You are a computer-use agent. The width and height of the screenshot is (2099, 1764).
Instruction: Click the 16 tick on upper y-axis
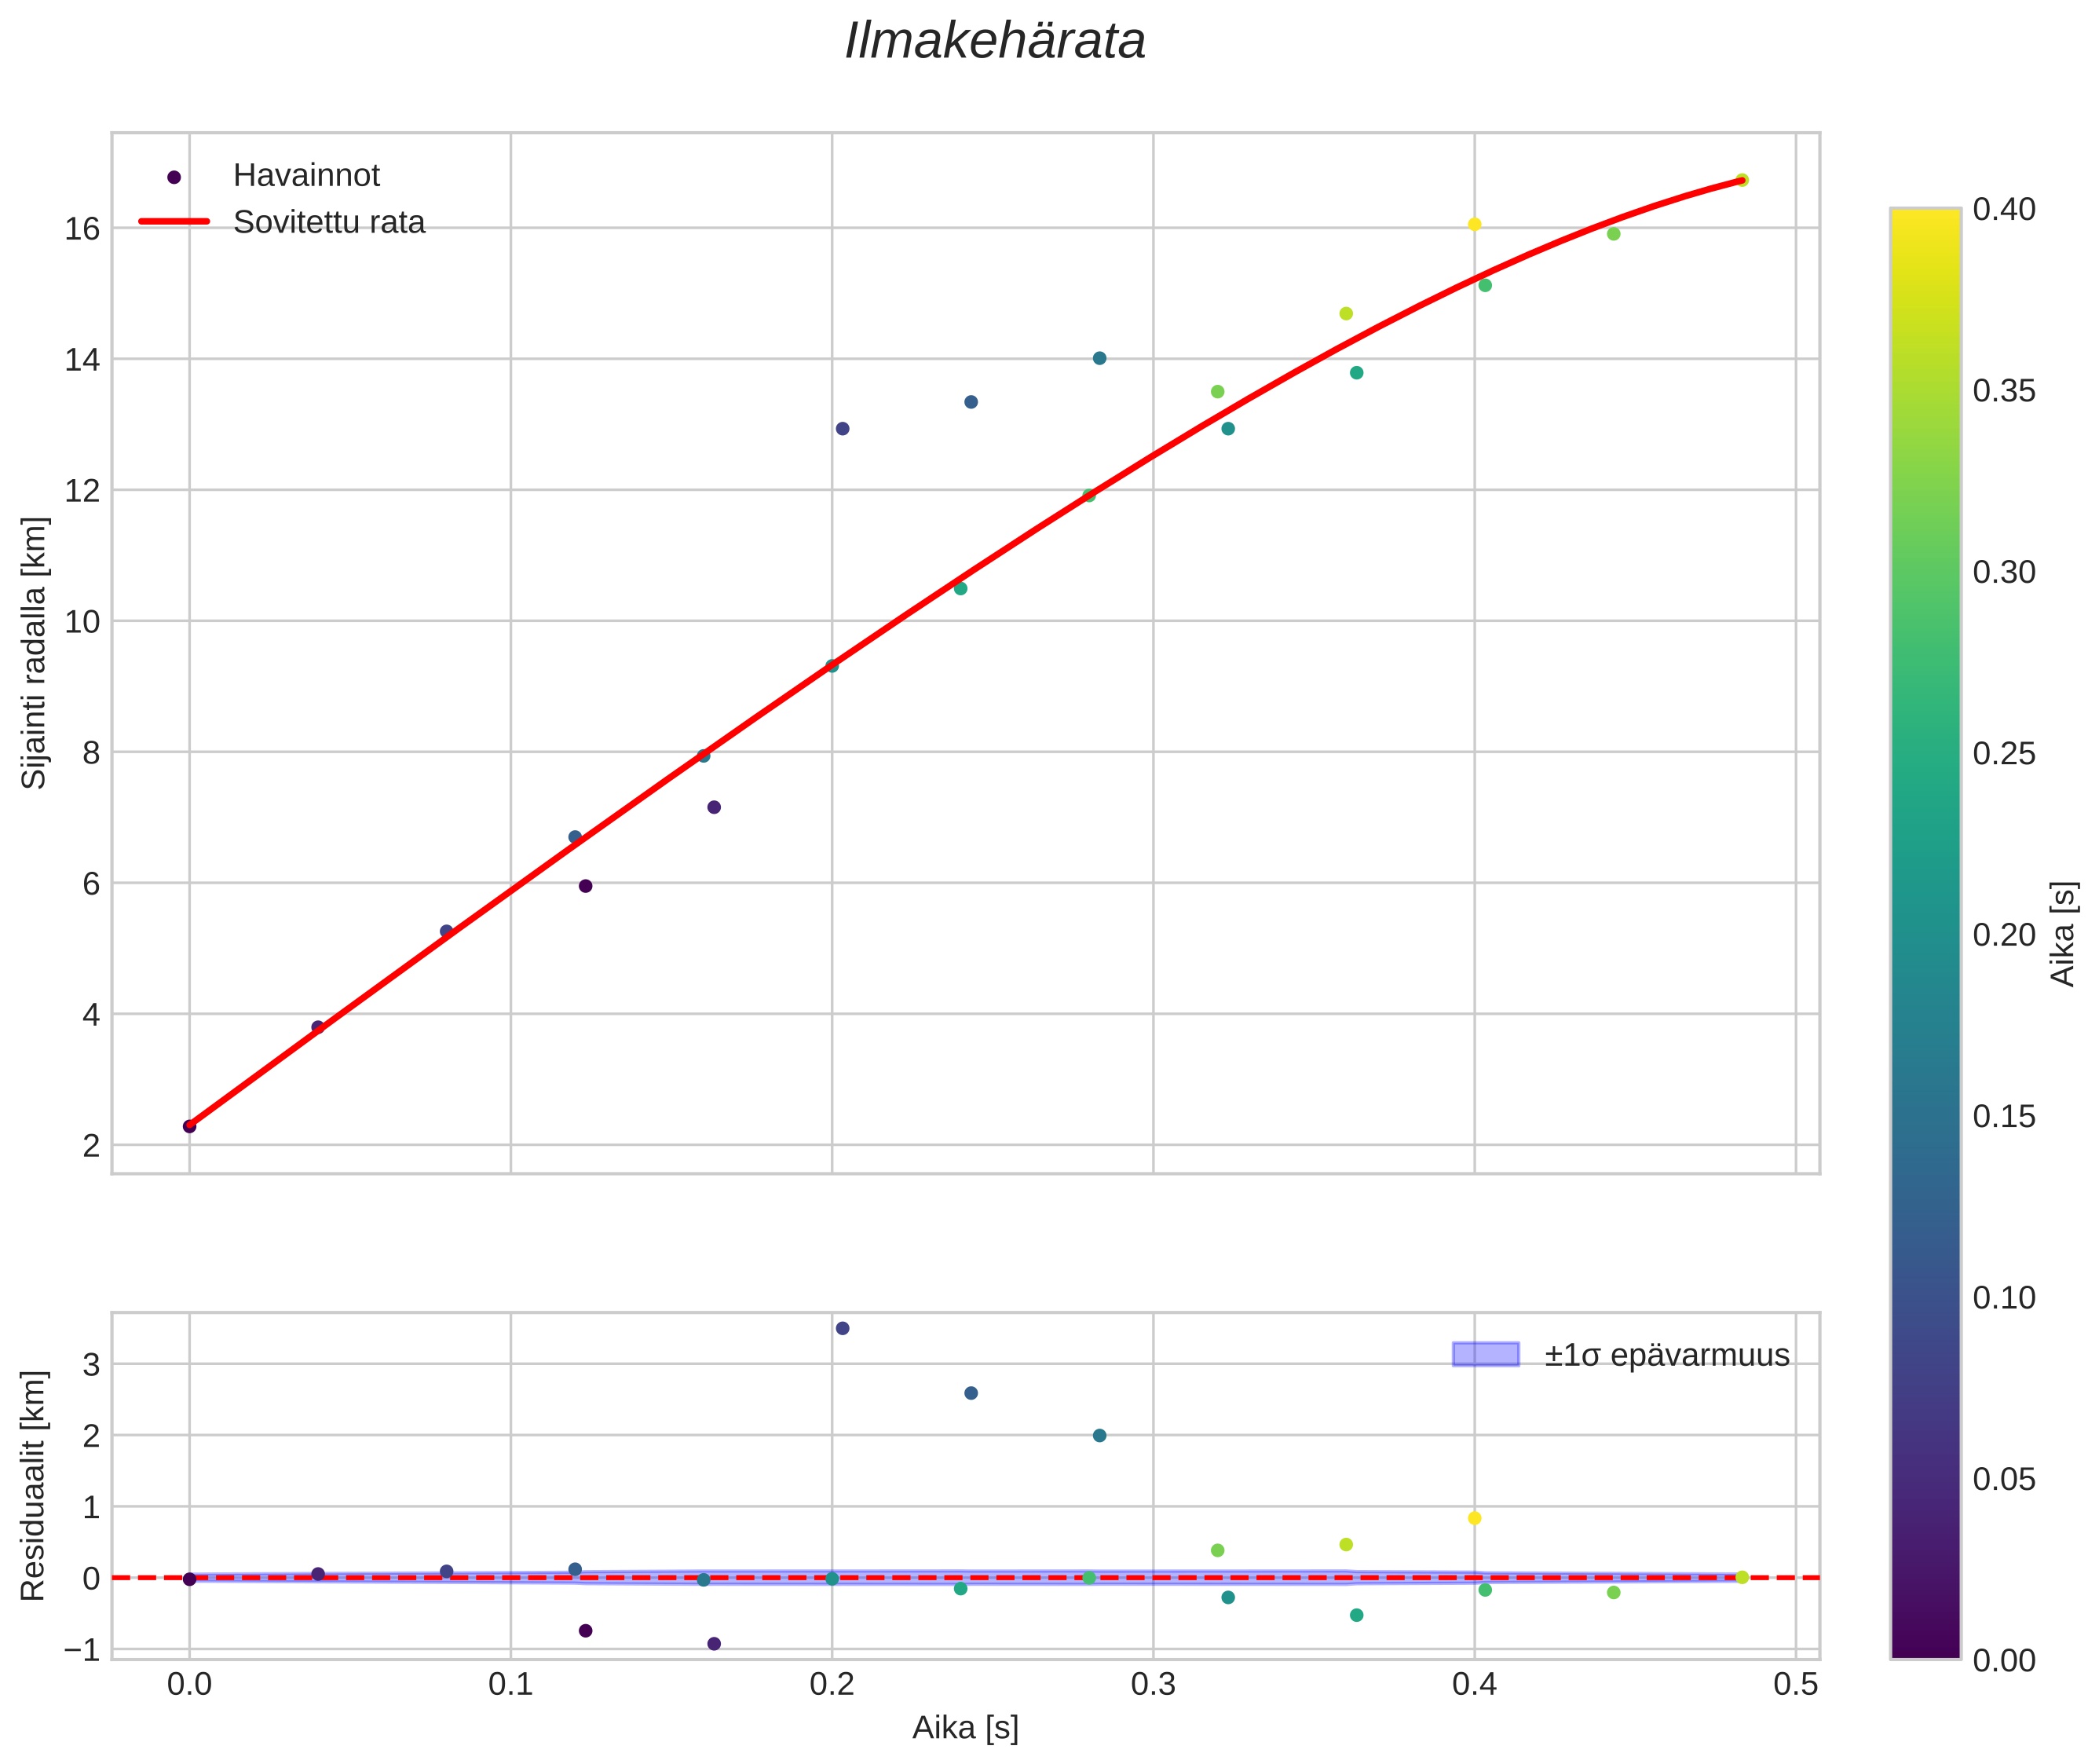83,229
